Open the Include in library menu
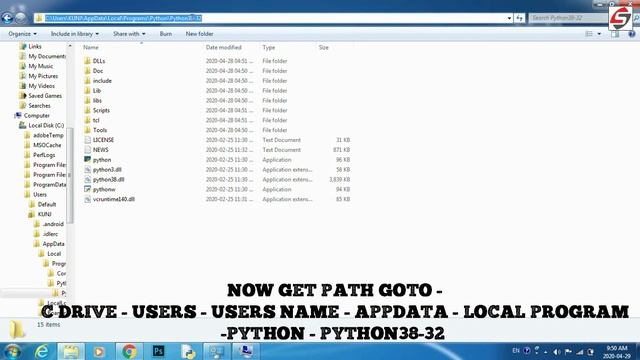 pos(75,34)
